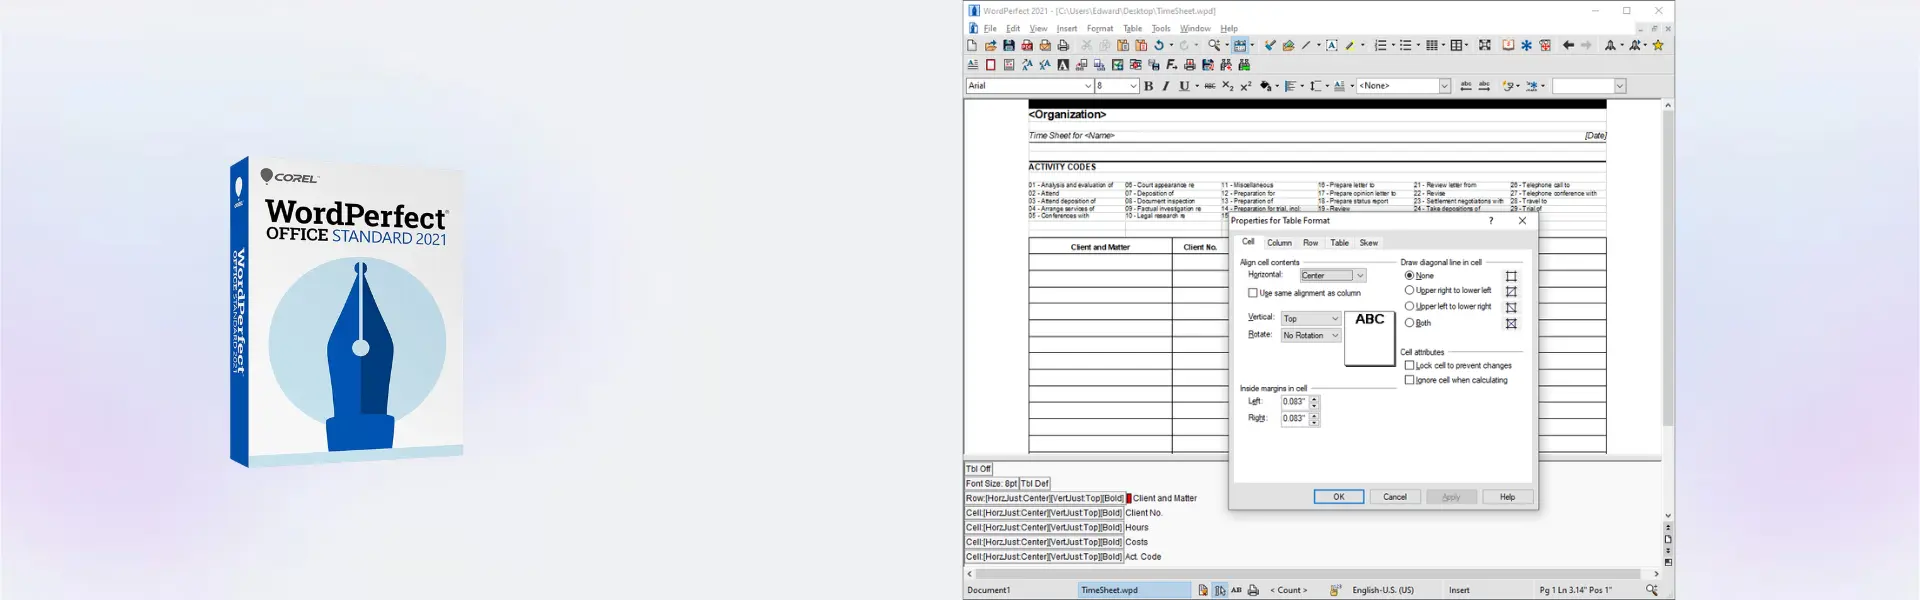Open the Format menu

1100,29
